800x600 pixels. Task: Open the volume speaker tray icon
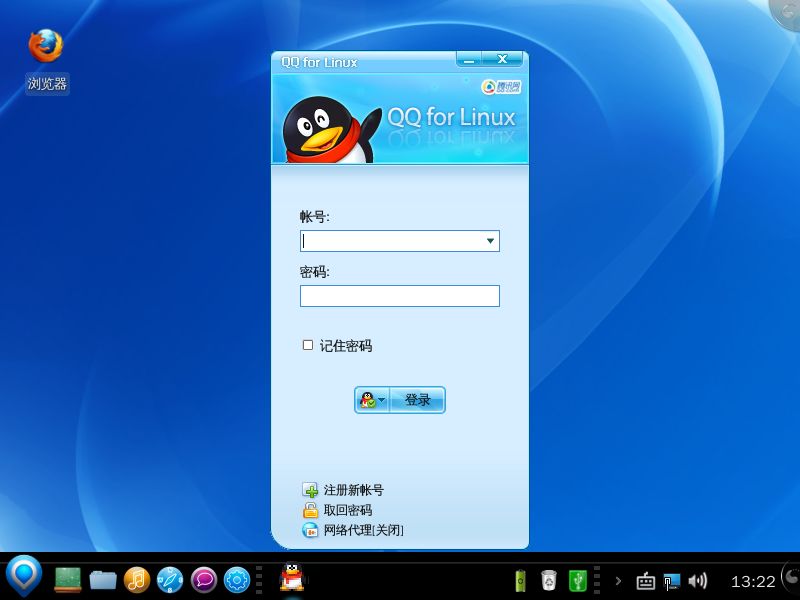[x=697, y=581]
